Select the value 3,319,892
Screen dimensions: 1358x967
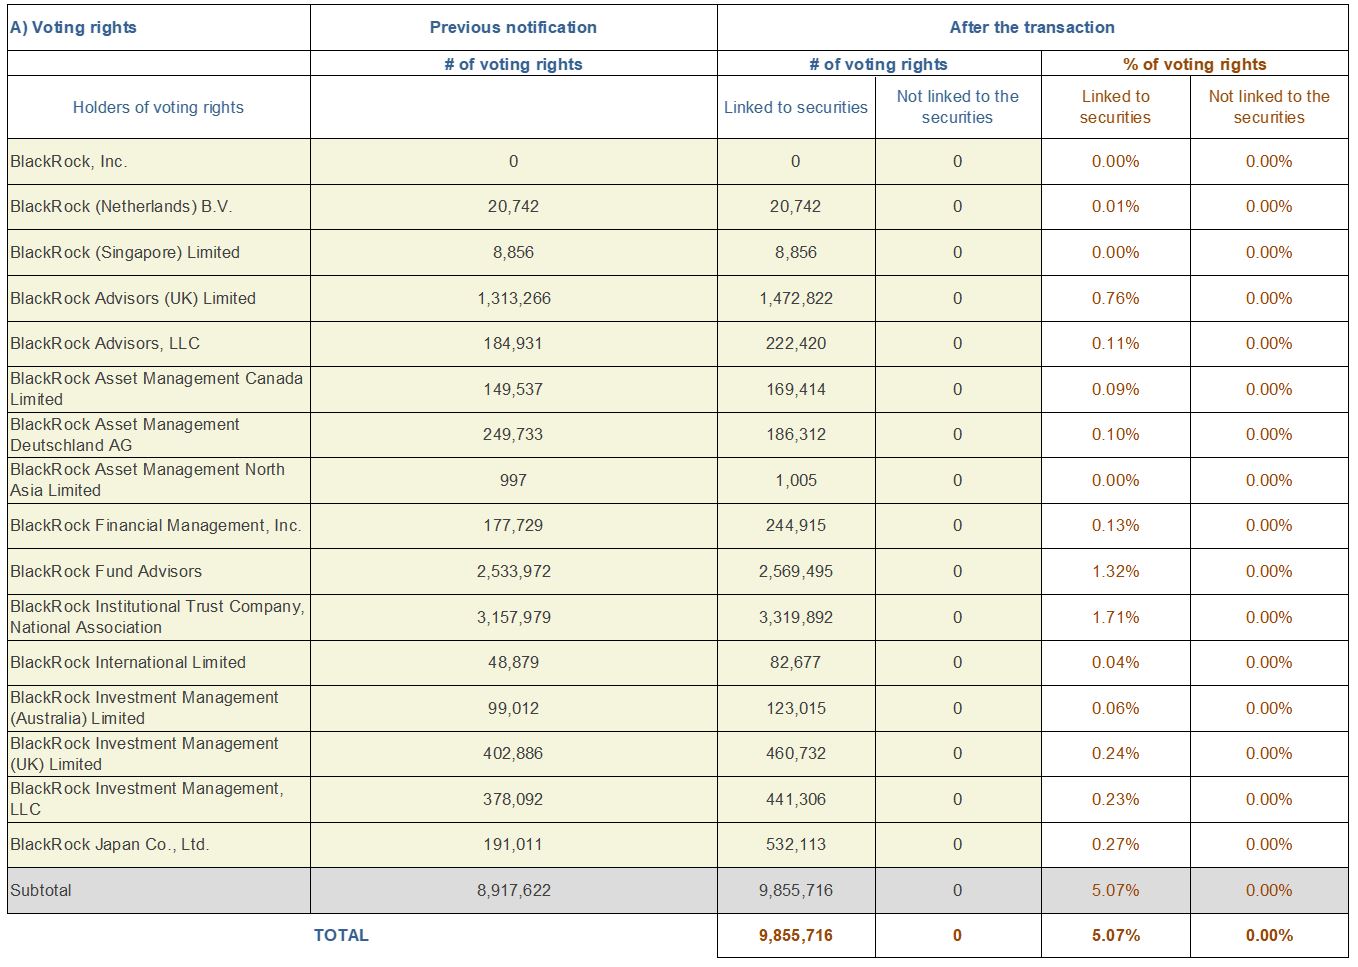pyautogui.click(x=796, y=617)
